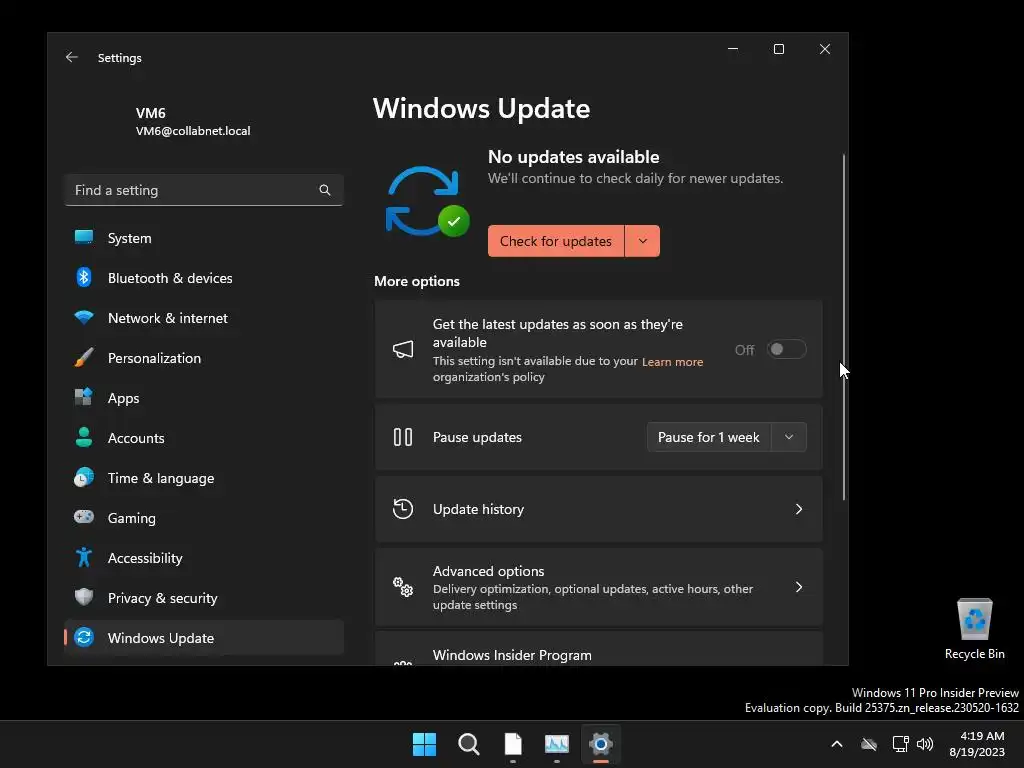Click the Settings gear in taskbar
1024x768 pixels.
[x=601, y=744]
